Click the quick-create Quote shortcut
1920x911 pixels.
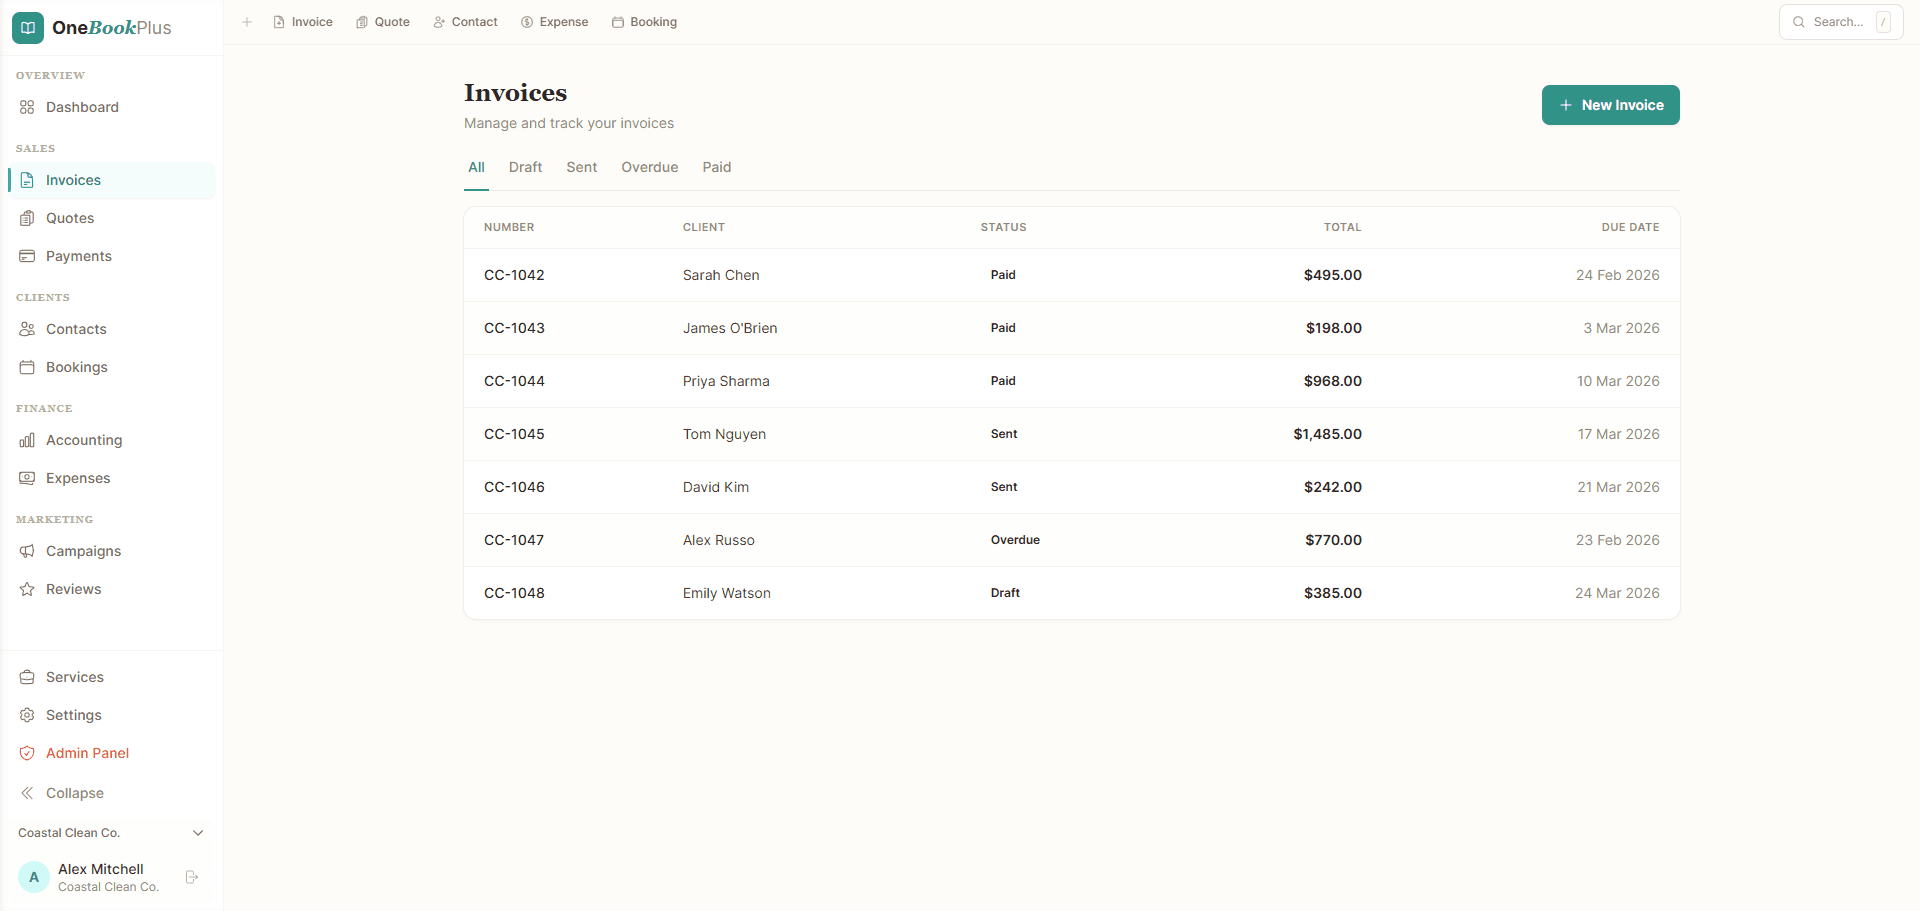tap(383, 21)
